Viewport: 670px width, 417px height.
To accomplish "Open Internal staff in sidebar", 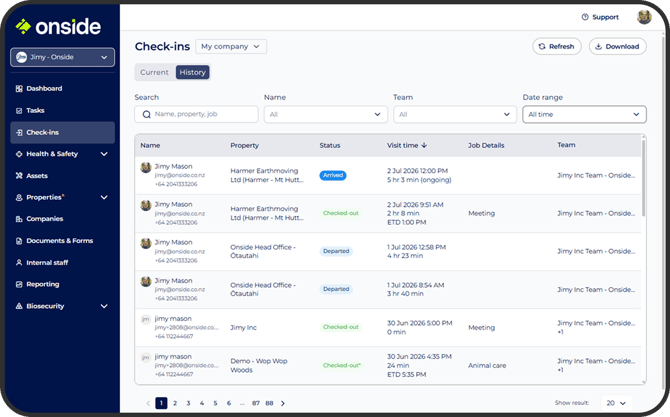I will tap(62, 262).
